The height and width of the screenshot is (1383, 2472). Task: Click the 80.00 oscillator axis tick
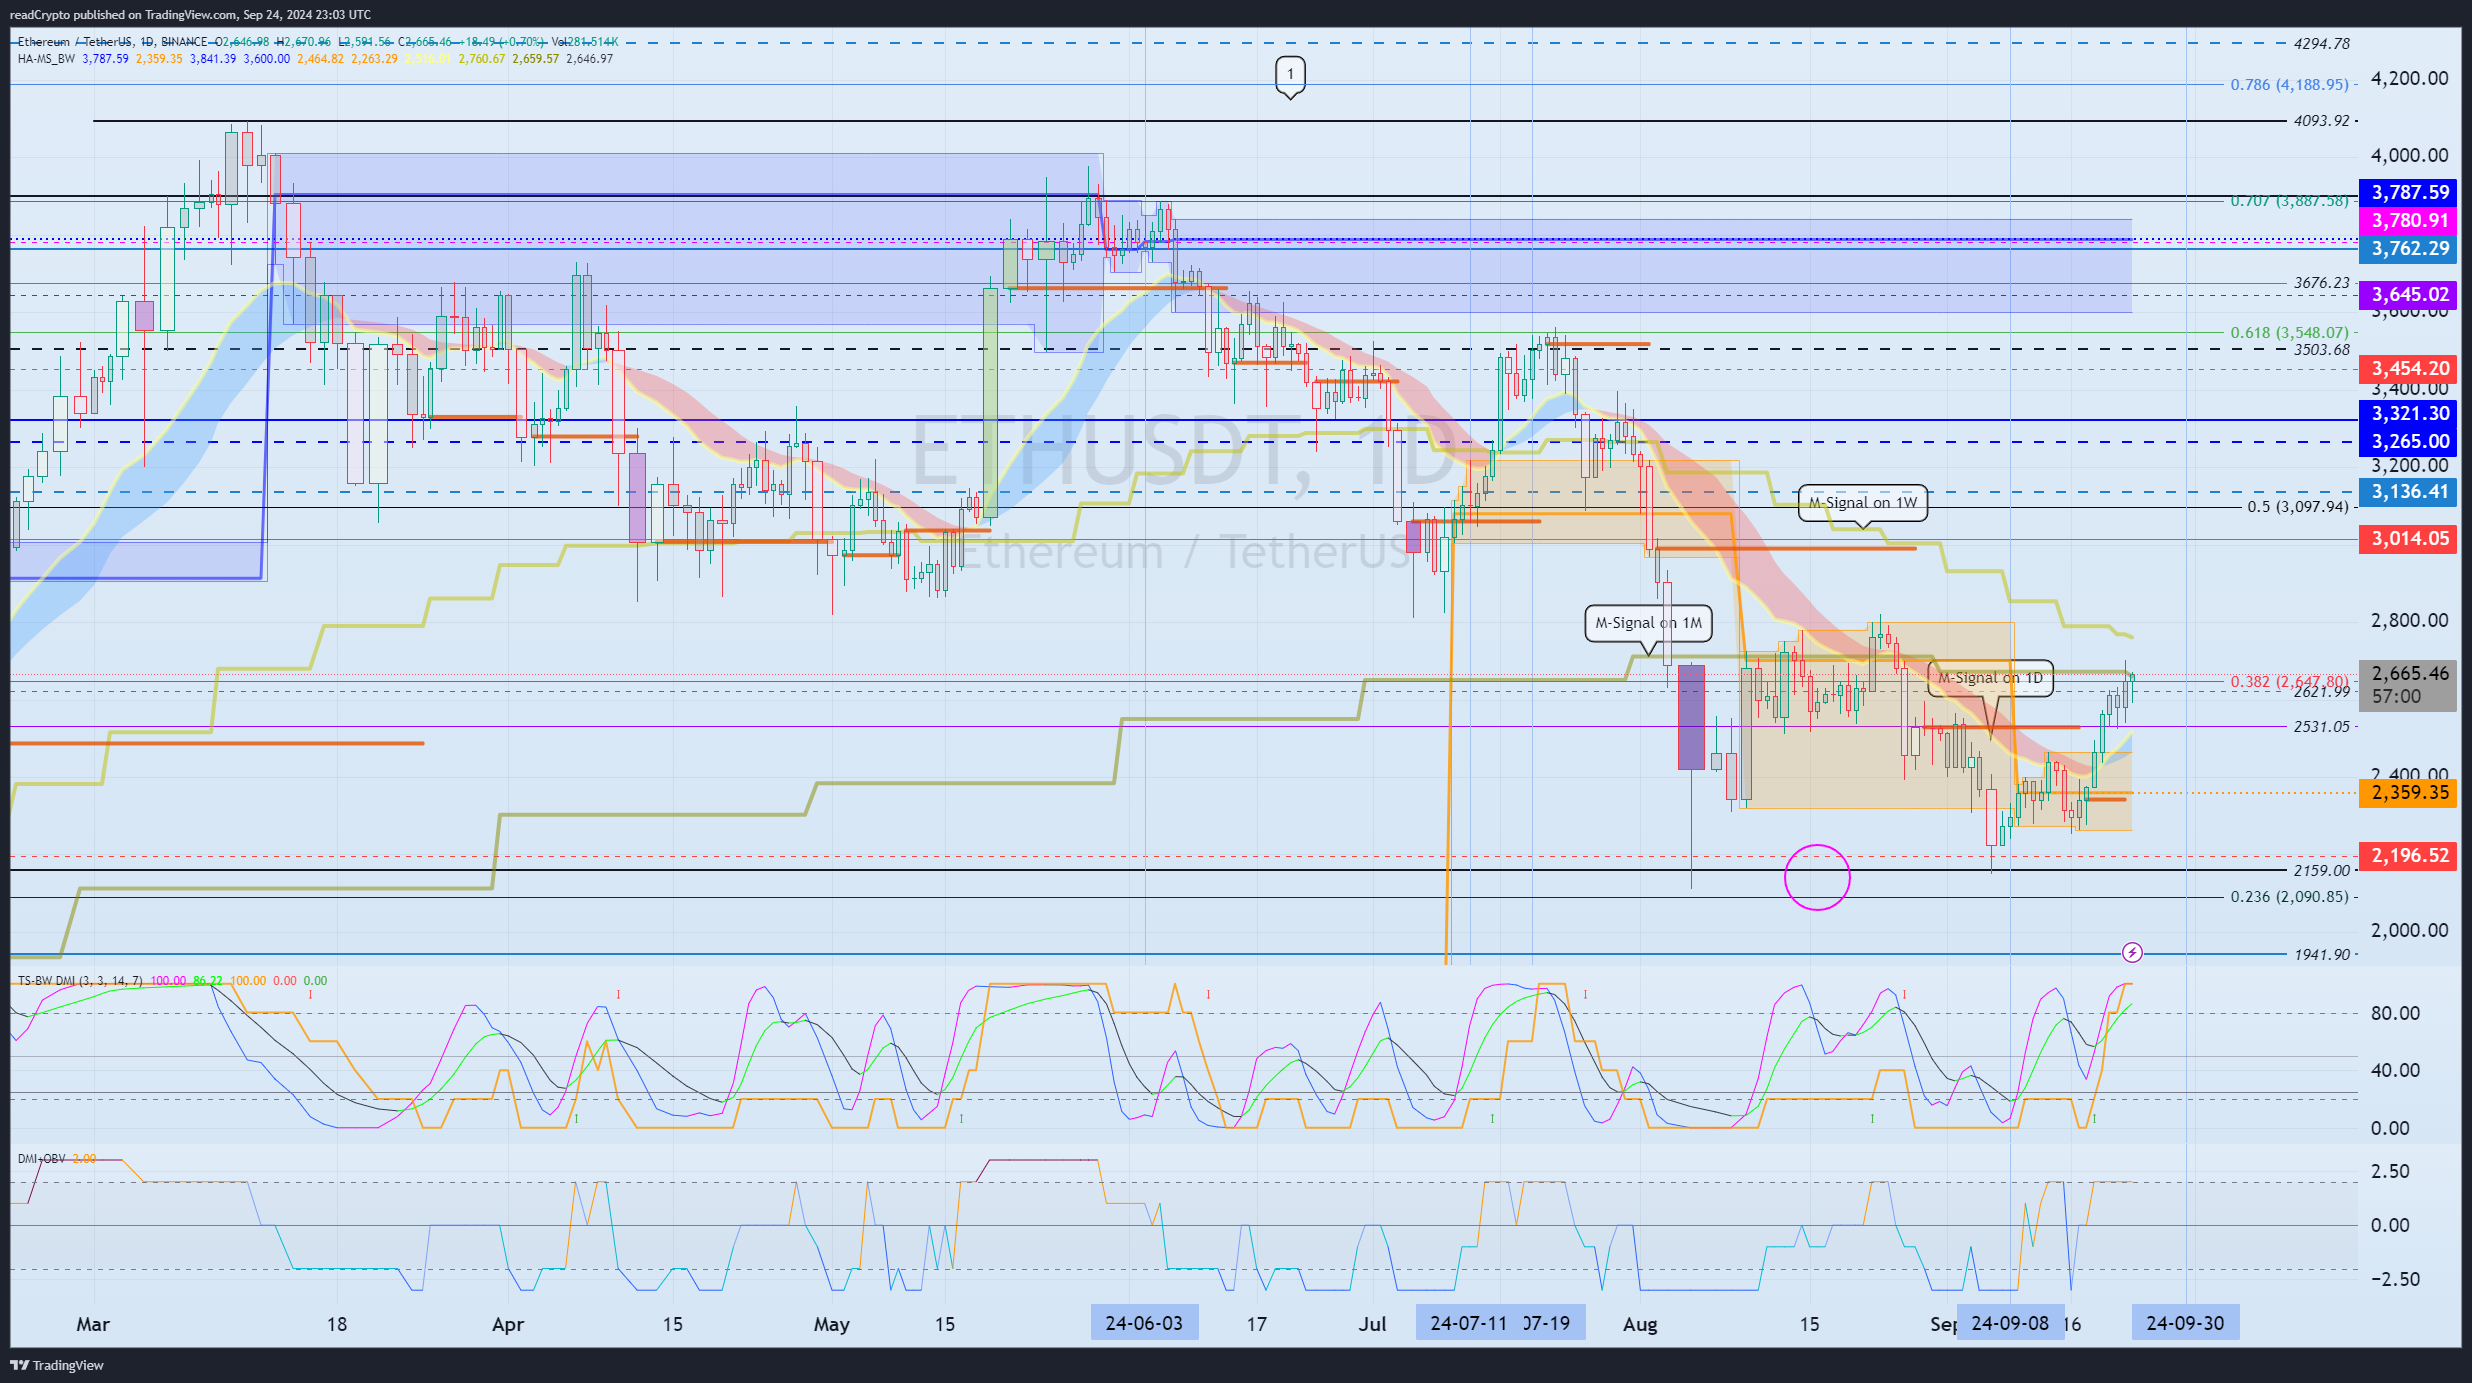(x=2395, y=1014)
